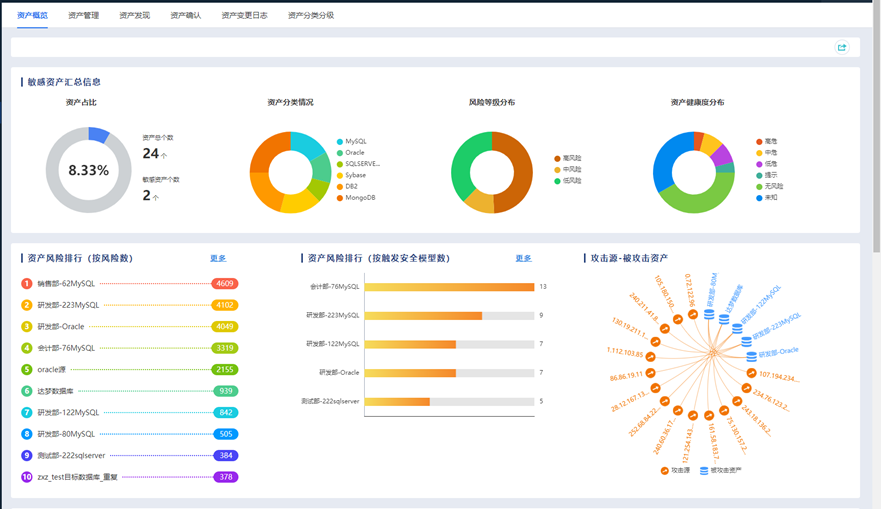
Task: Switch to the 资产管理 tab
Action: click(83, 15)
